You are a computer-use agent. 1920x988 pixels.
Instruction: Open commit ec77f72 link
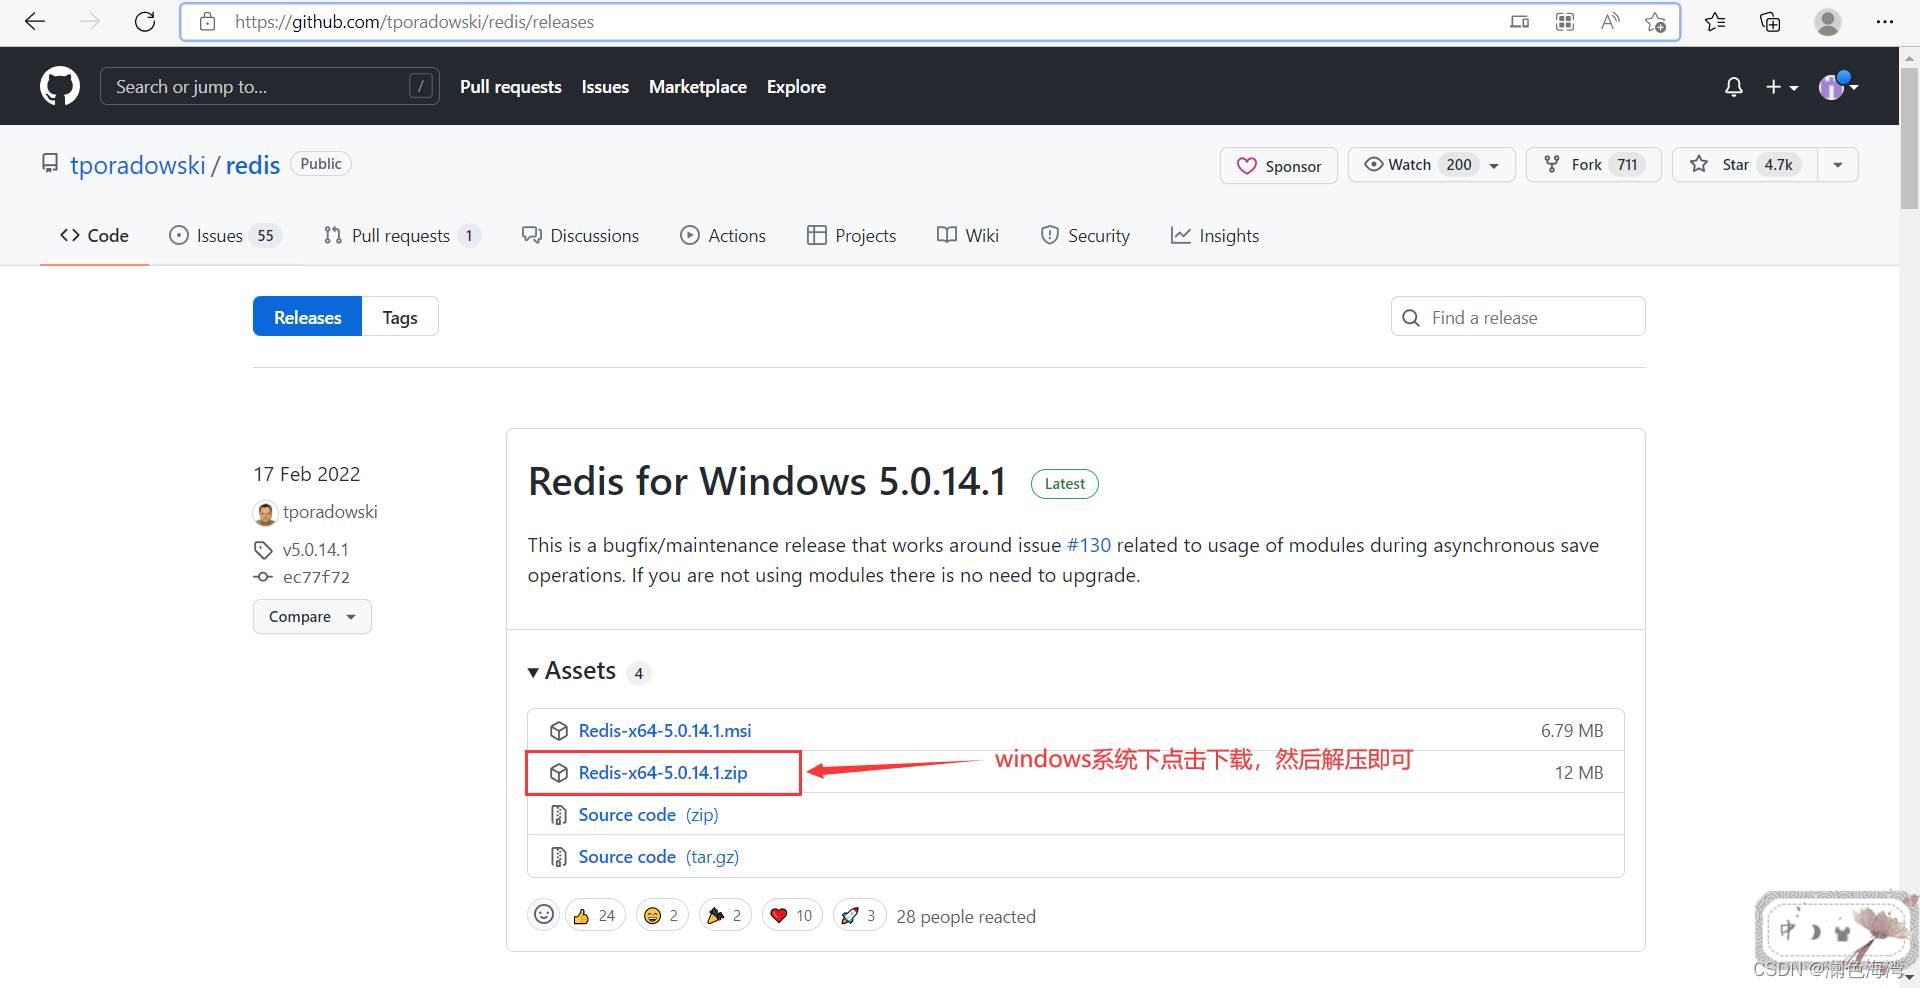tap(316, 577)
